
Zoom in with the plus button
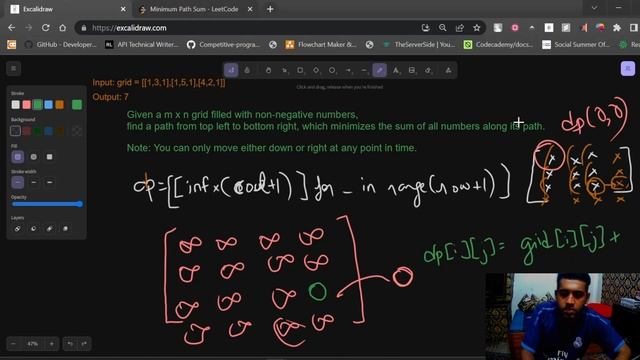52,344
